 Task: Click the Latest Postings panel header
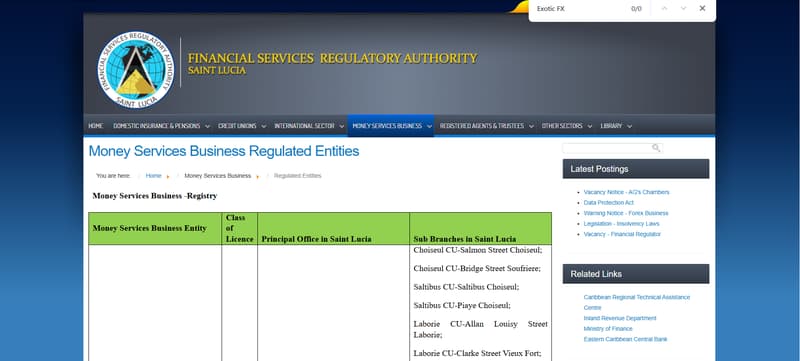(x=636, y=169)
